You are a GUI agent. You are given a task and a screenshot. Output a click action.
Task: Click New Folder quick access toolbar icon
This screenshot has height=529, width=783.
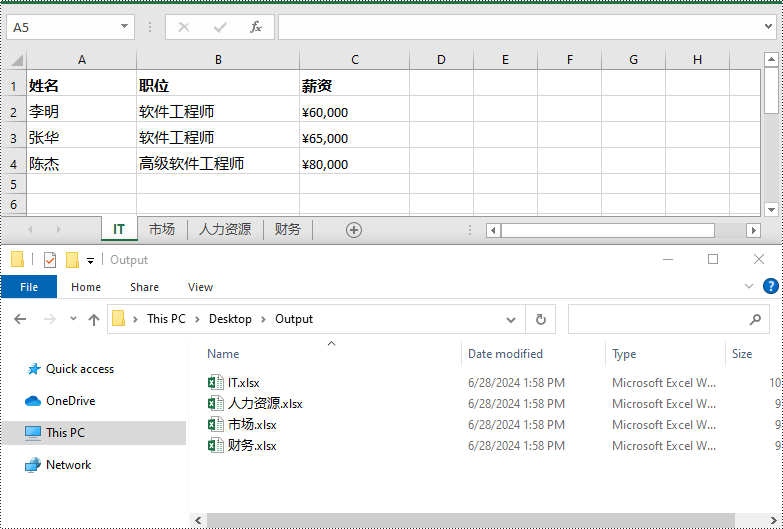[x=72, y=260]
